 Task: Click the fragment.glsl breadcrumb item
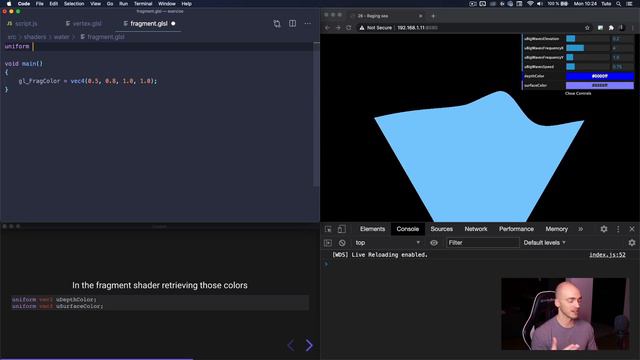[102, 37]
